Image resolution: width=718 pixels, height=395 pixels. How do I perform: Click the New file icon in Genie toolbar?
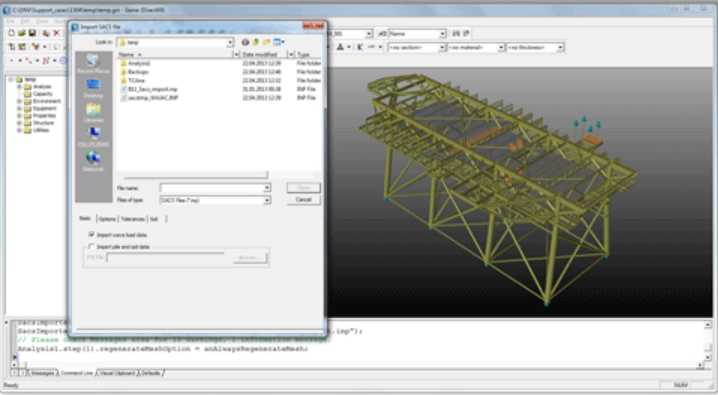pyautogui.click(x=11, y=33)
